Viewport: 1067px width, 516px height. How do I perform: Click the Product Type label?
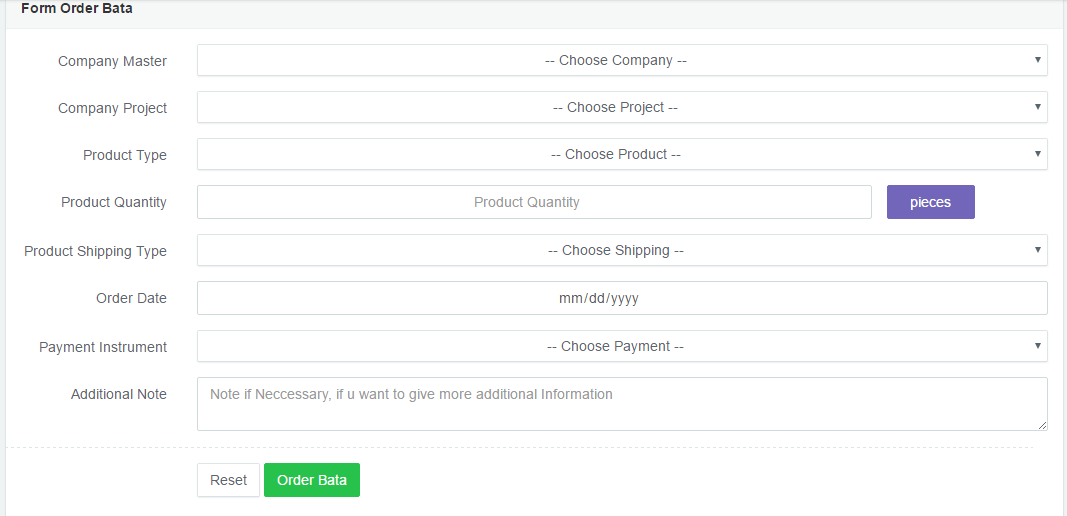(x=125, y=155)
